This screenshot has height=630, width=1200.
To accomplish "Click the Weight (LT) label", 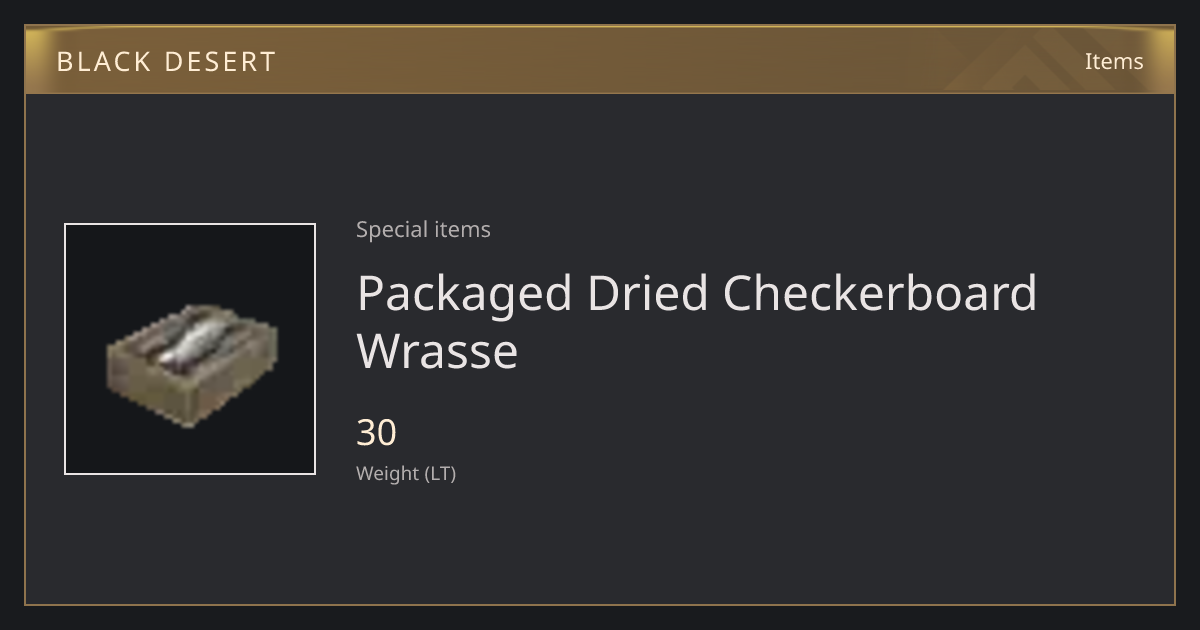I will tap(406, 473).
